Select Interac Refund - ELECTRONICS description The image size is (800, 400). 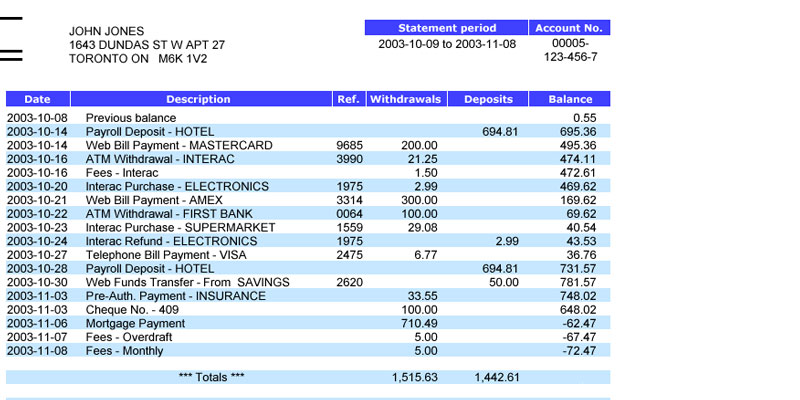pyautogui.click(x=171, y=241)
